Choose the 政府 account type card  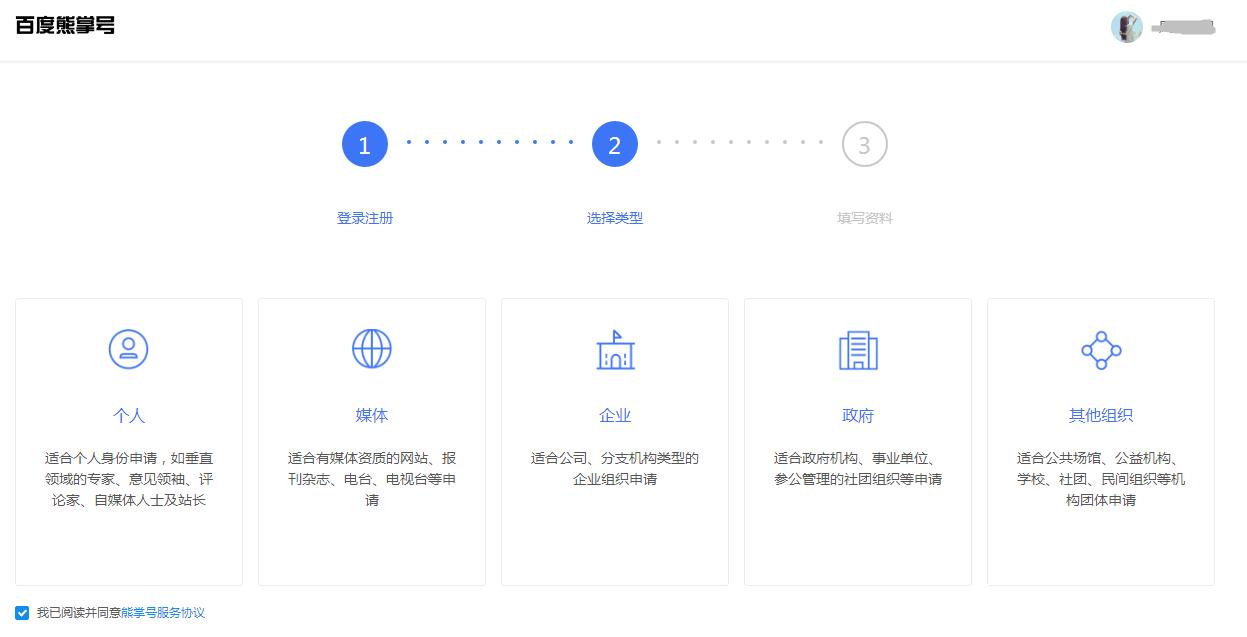coord(857,440)
